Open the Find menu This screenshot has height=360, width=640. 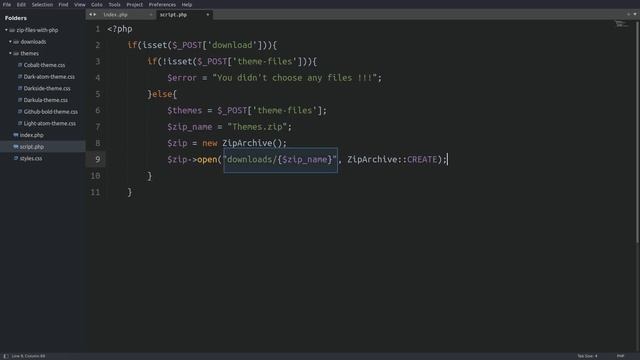pos(63,4)
